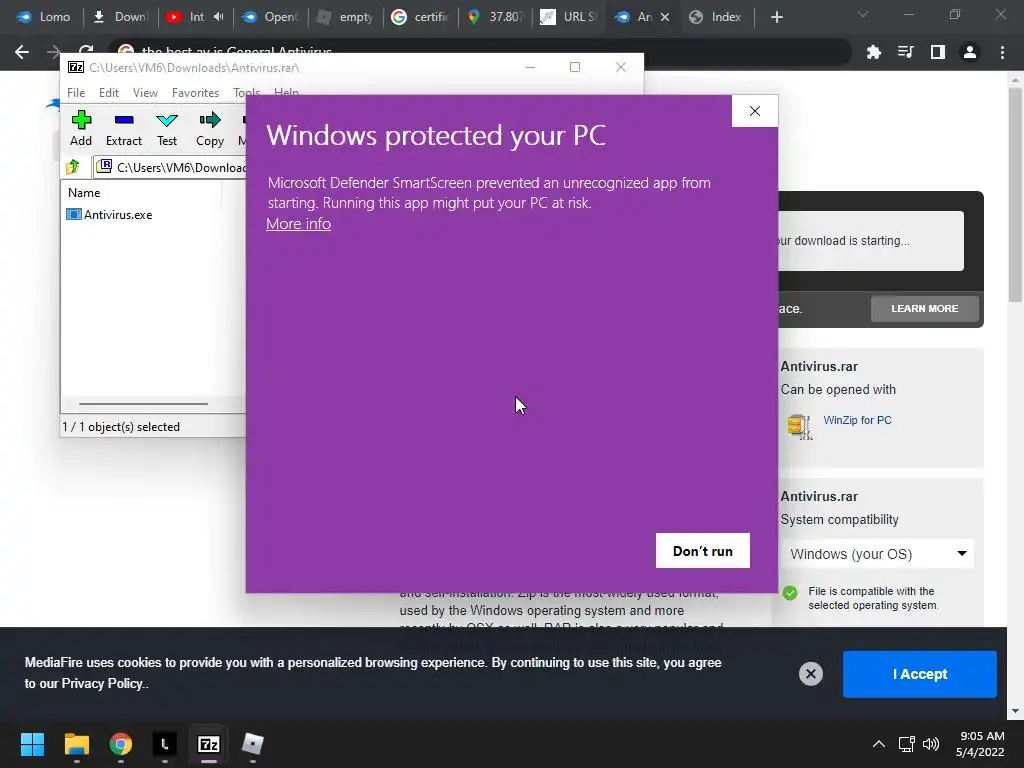Click the Don't run button
The height and width of the screenshot is (768, 1024).
(703, 551)
